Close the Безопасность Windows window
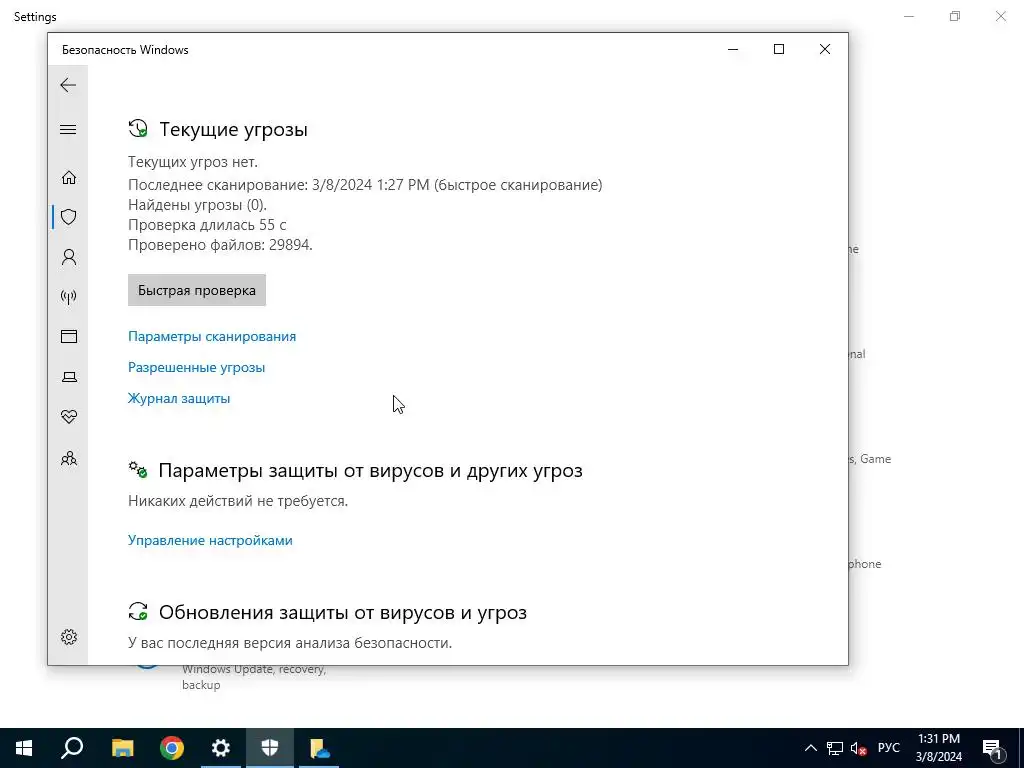1024x768 pixels. (x=825, y=49)
